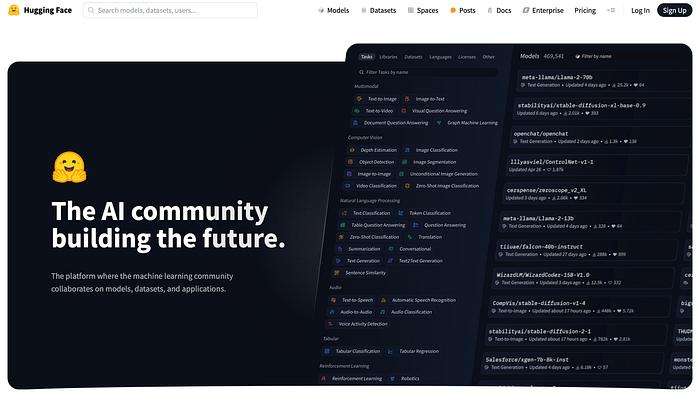Viewport: 700px width, 415px height.
Task: Select the Tasks filter tab
Action: pos(367,57)
